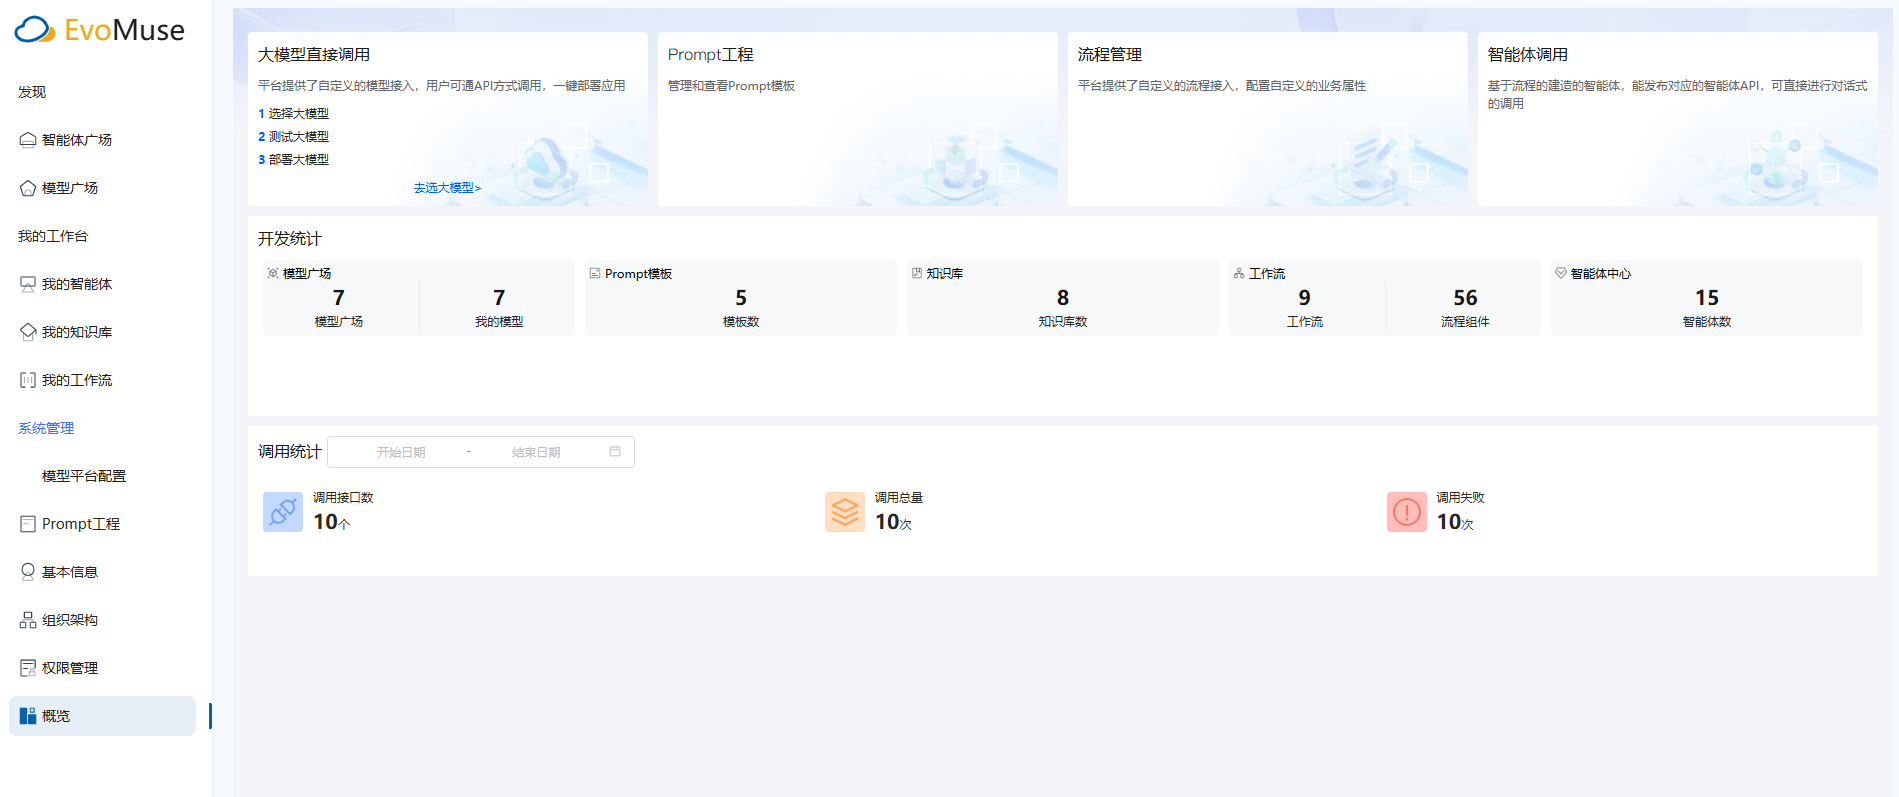
Task: Click the 模板数 count 5
Action: point(741,298)
